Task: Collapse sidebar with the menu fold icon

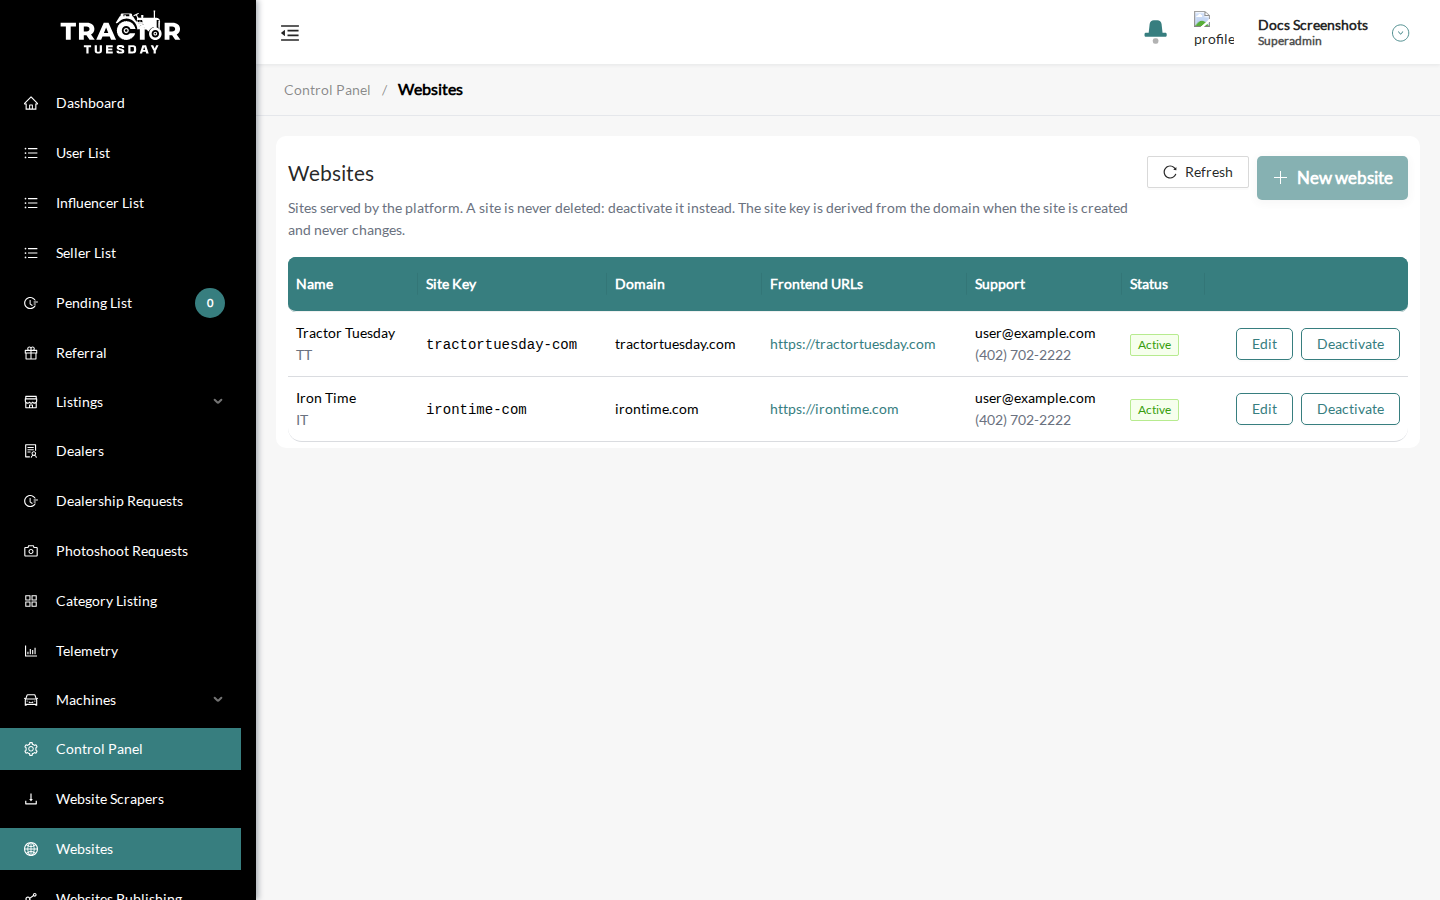Action: point(290,33)
